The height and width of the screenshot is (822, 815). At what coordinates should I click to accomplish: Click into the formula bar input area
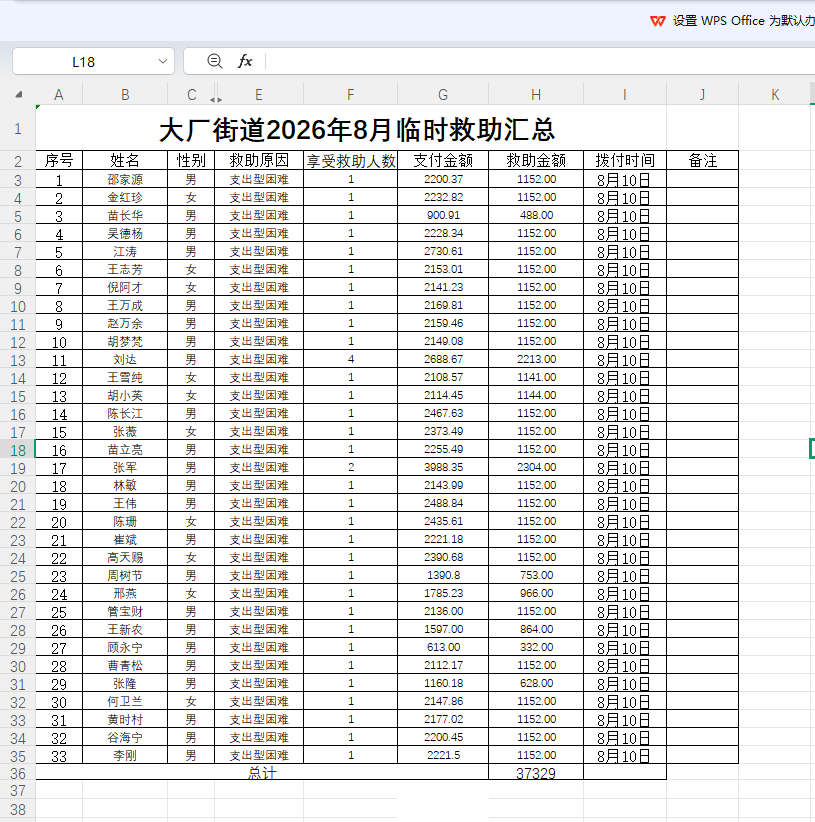pos(540,61)
